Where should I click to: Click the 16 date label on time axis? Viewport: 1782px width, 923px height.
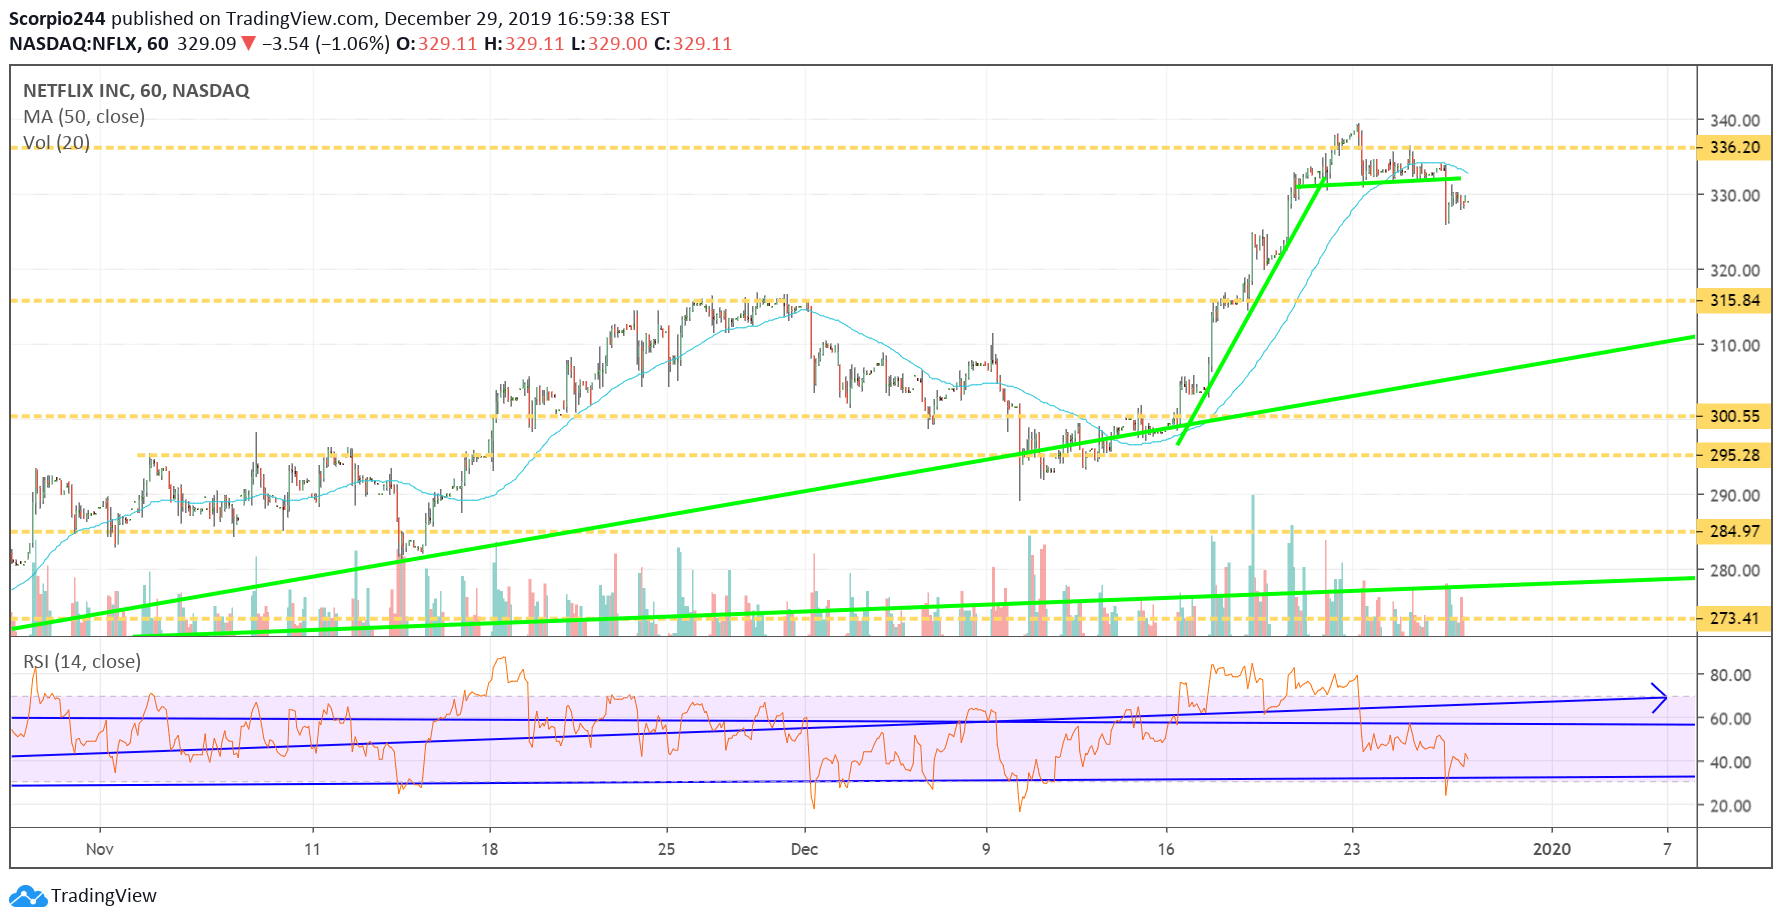(1166, 850)
